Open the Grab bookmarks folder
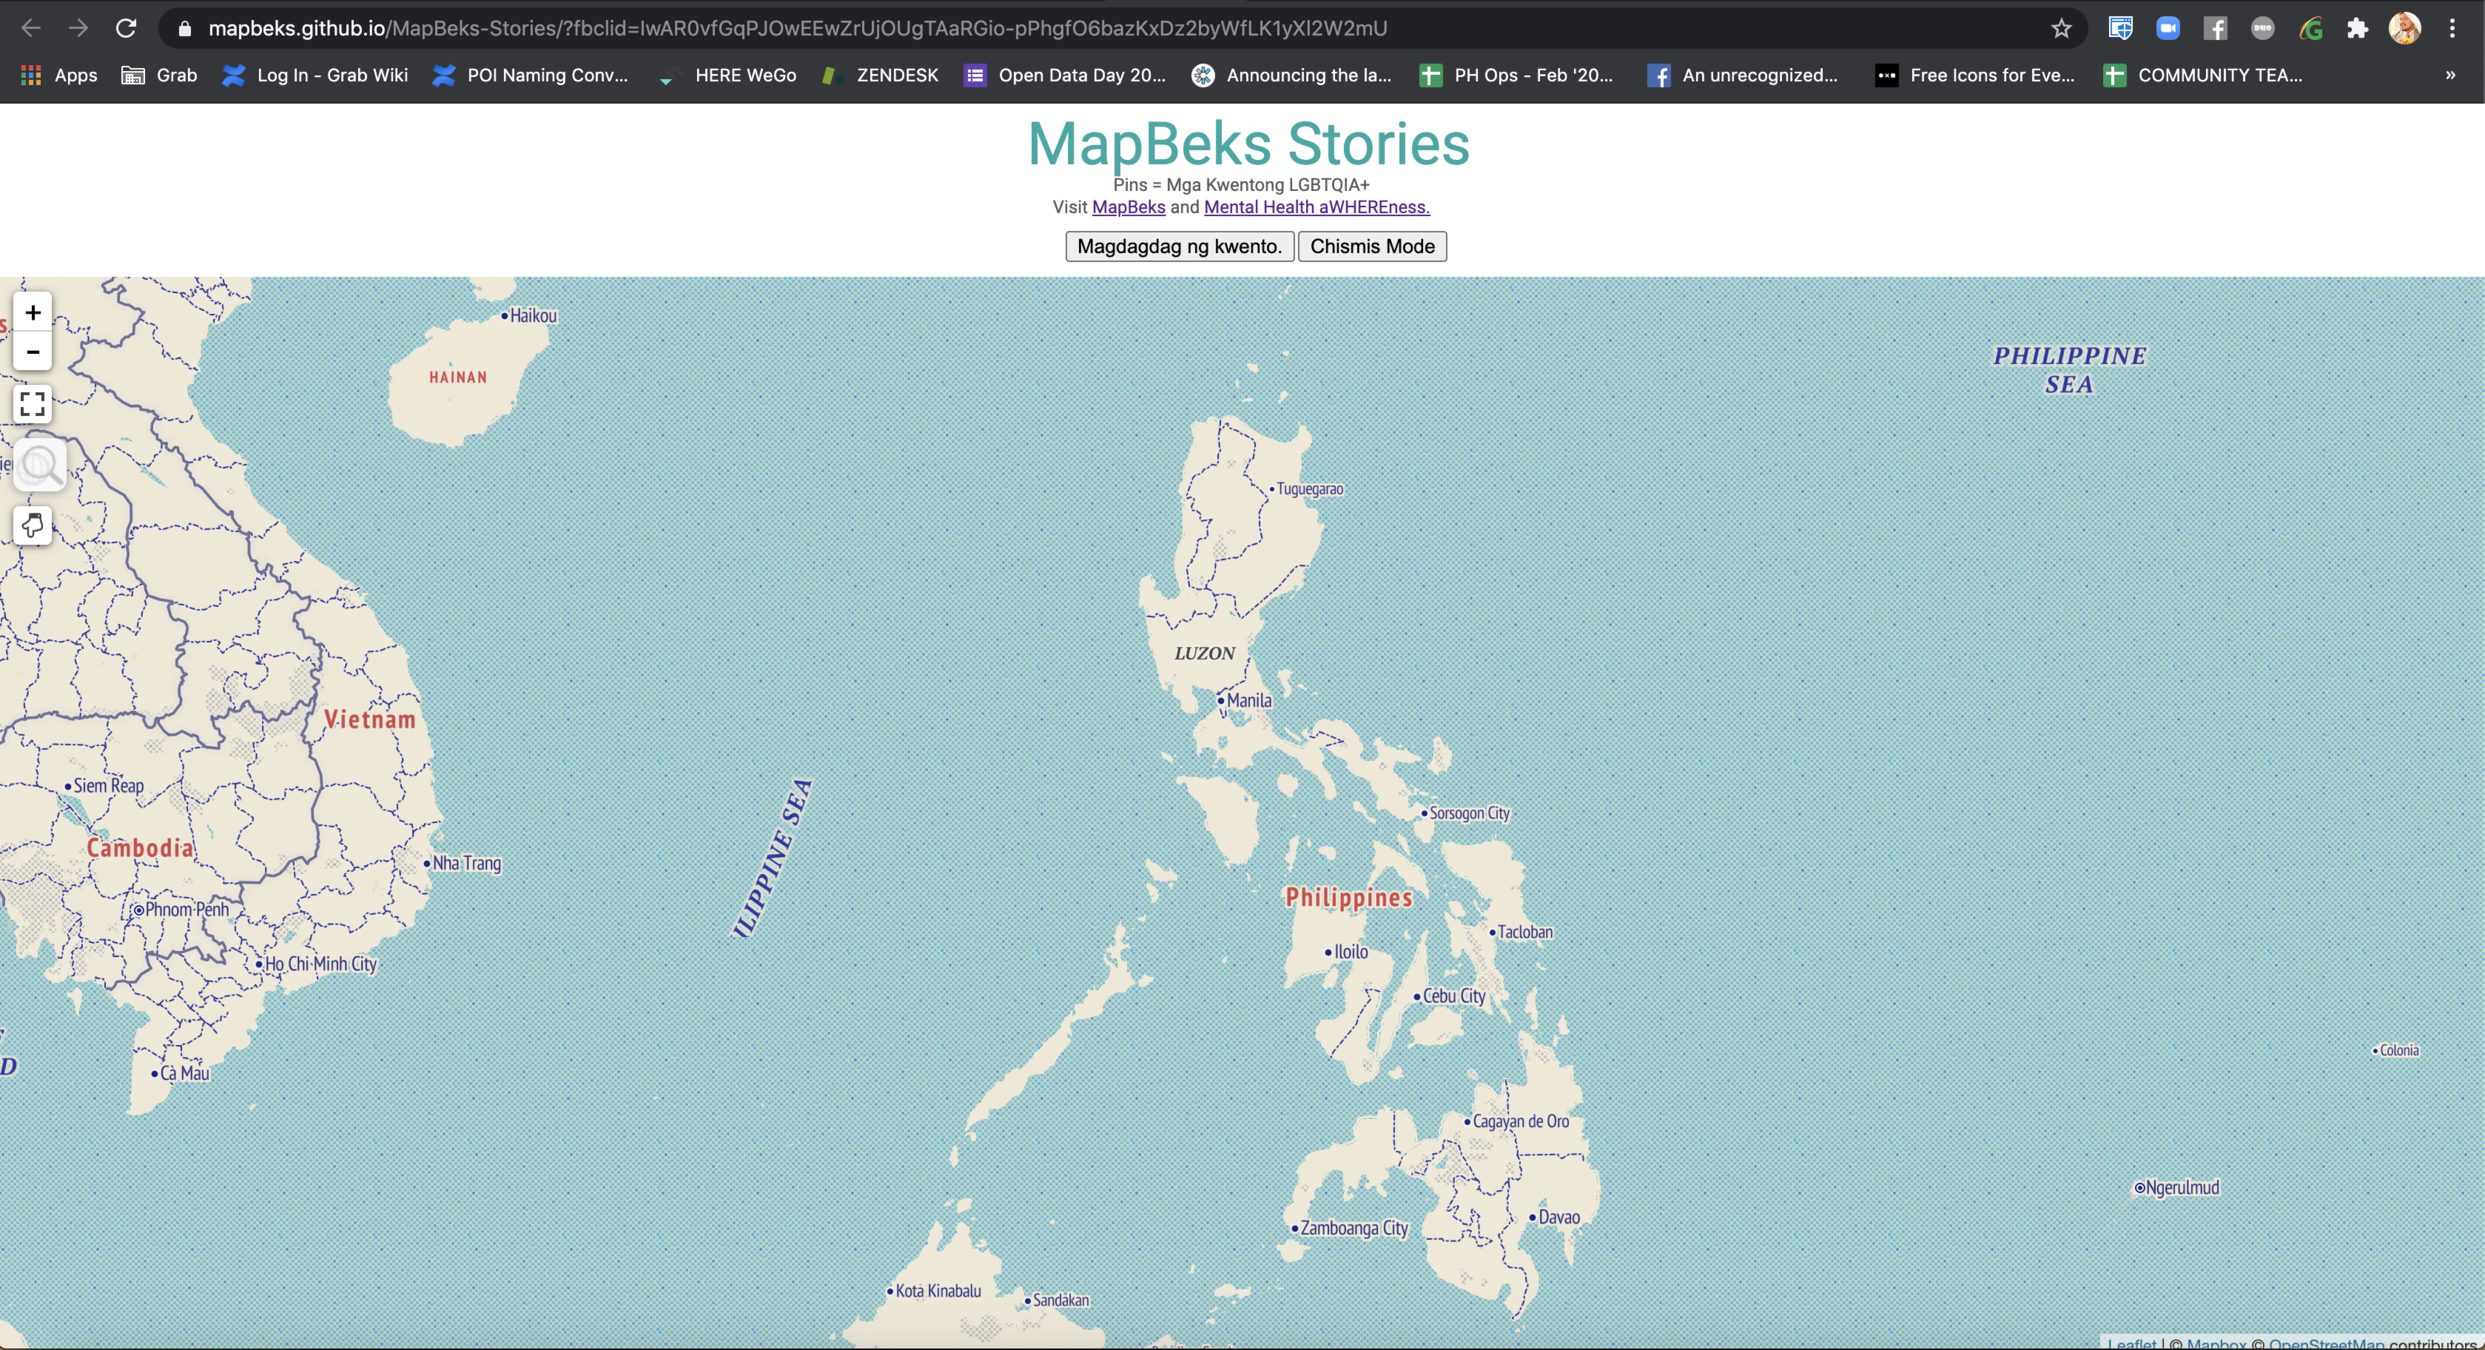The width and height of the screenshot is (2485, 1350). tap(159, 75)
